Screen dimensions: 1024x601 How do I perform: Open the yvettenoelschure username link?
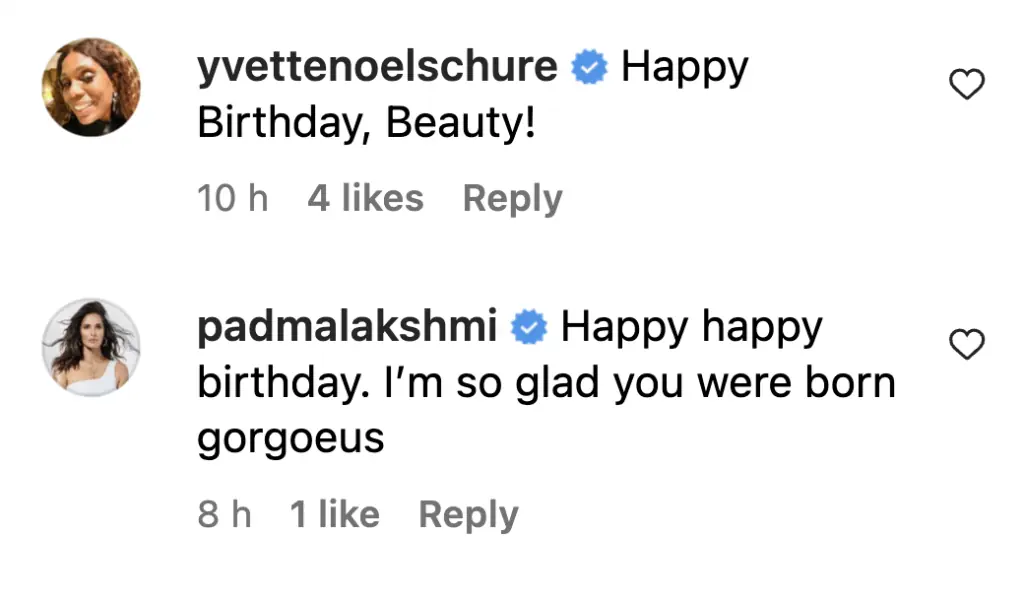point(377,67)
